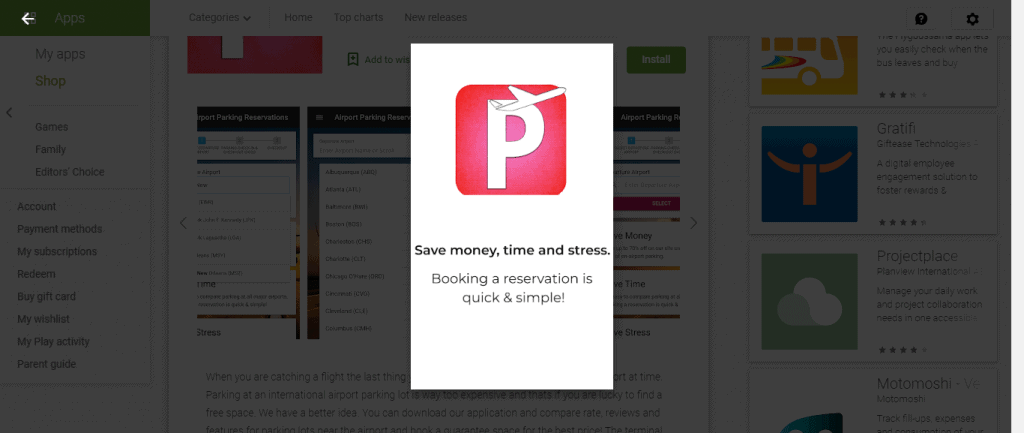Image resolution: width=1024 pixels, height=433 pixels.
Task: Click the green Install button
Action: [x=656, y=59]
